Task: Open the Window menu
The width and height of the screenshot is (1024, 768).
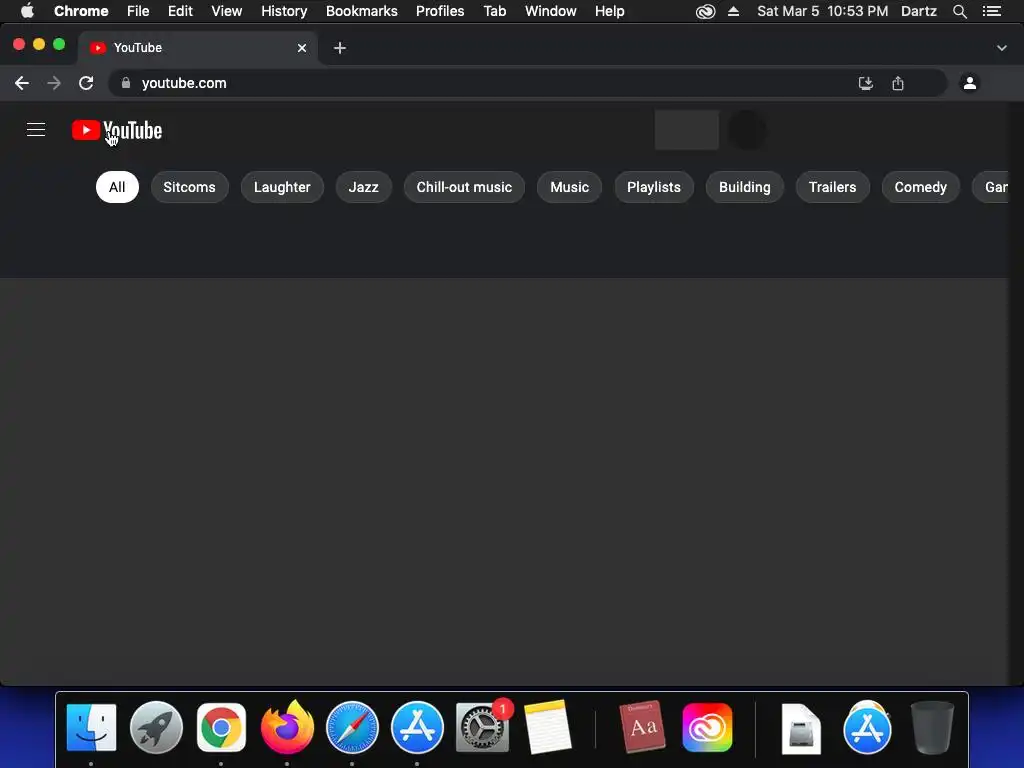Action: [551, 11]
